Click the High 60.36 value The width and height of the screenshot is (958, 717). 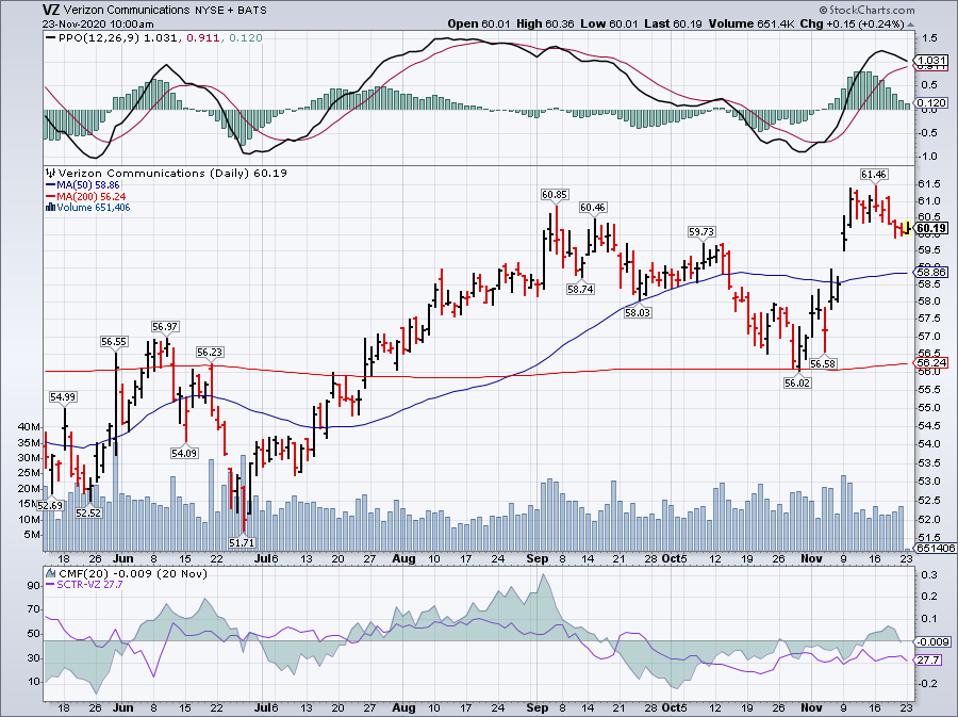tap(545, 24)
